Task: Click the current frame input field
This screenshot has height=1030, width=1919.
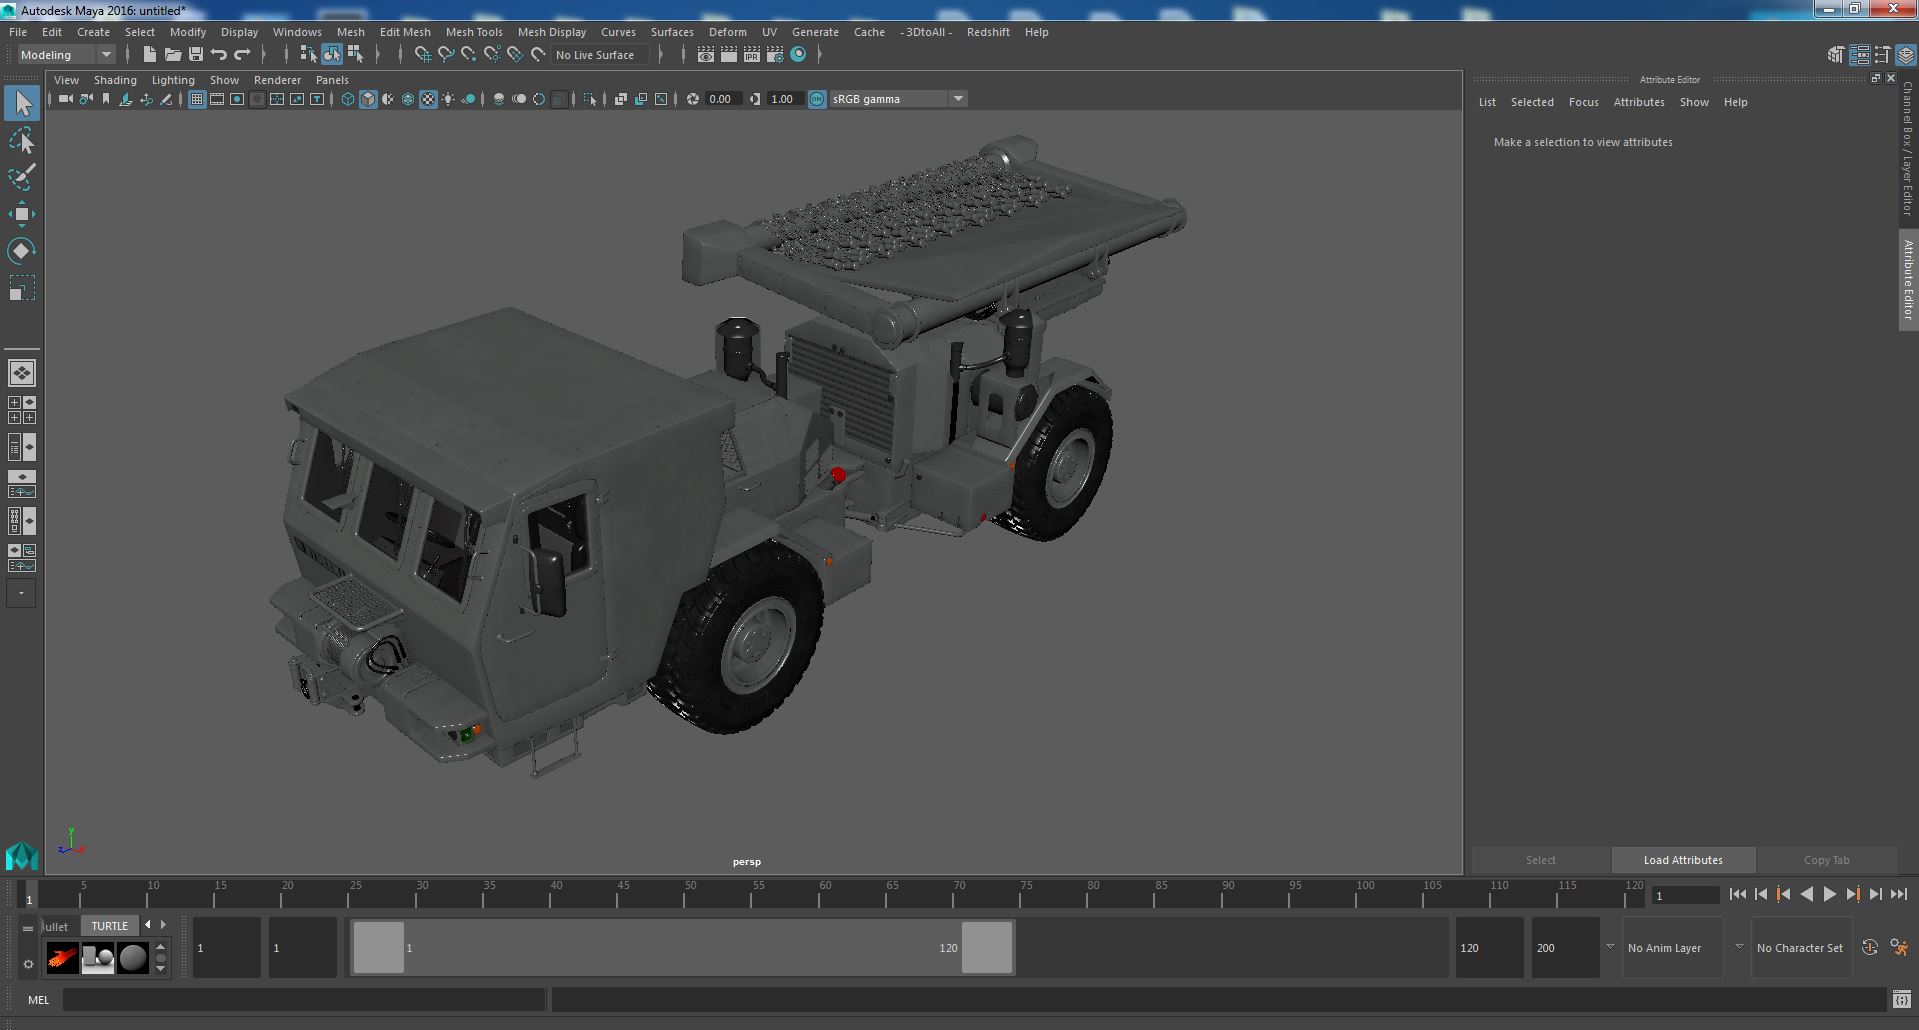Action: 1685,895
